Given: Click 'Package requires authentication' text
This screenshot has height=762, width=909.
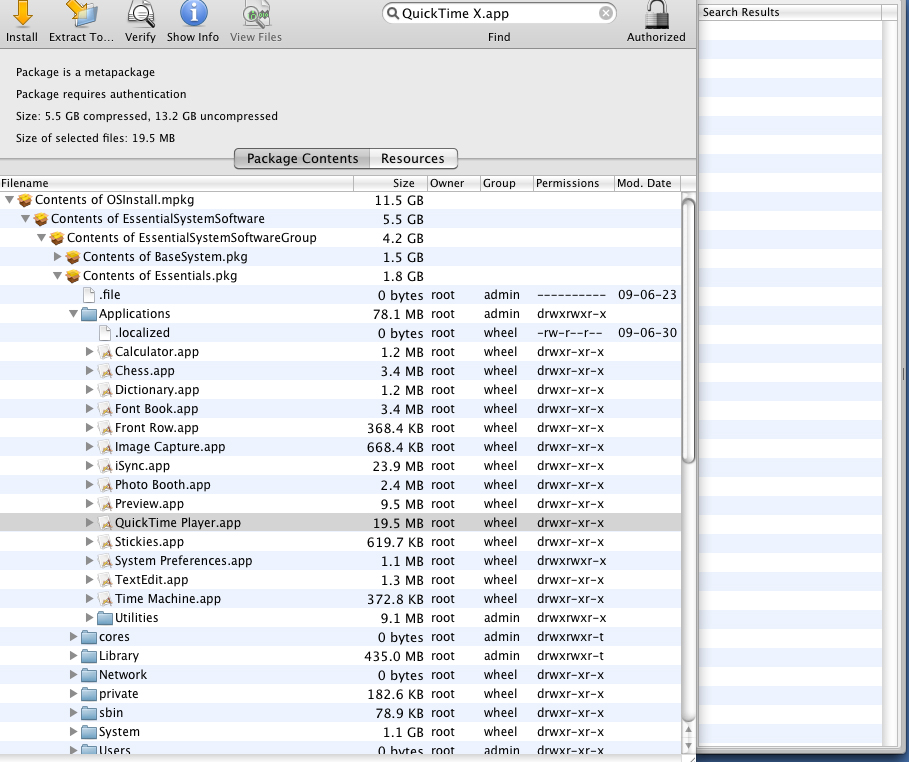Looking at the screenshot, I should [x=101, y=94].
